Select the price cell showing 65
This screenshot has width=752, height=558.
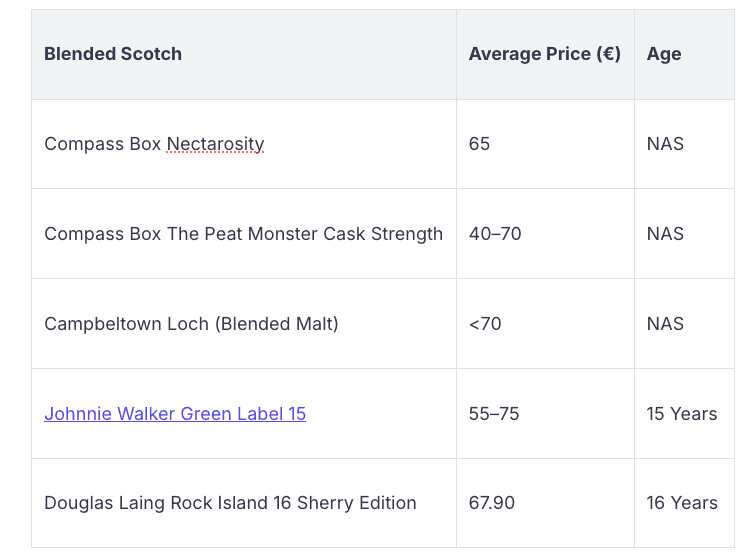pos(479,144)
